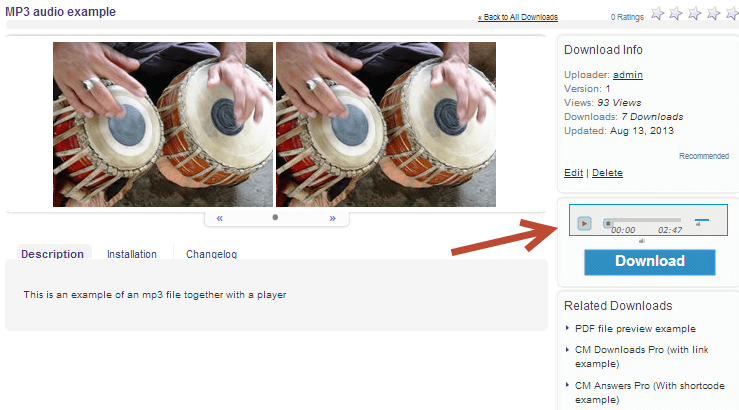Edit this download entry
739x410 pixels.
point(574,173)
